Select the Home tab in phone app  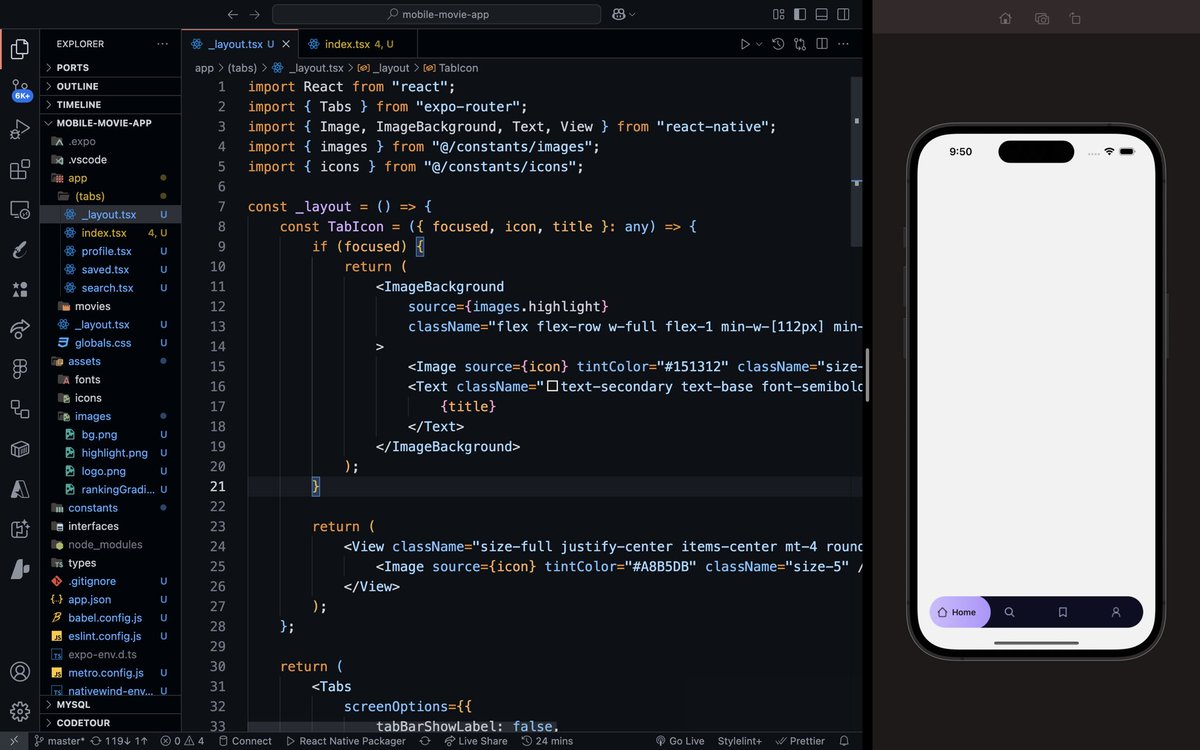[958, 612]
